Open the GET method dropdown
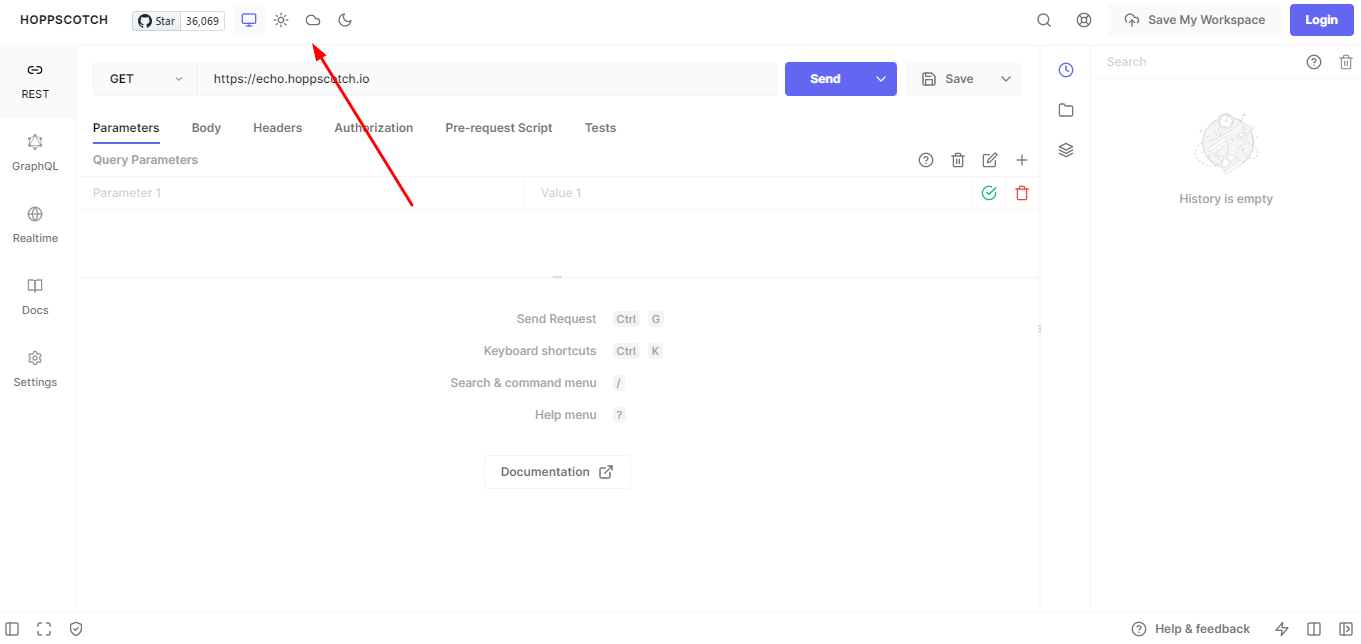 pyautogui.click(x=145, y=79)
